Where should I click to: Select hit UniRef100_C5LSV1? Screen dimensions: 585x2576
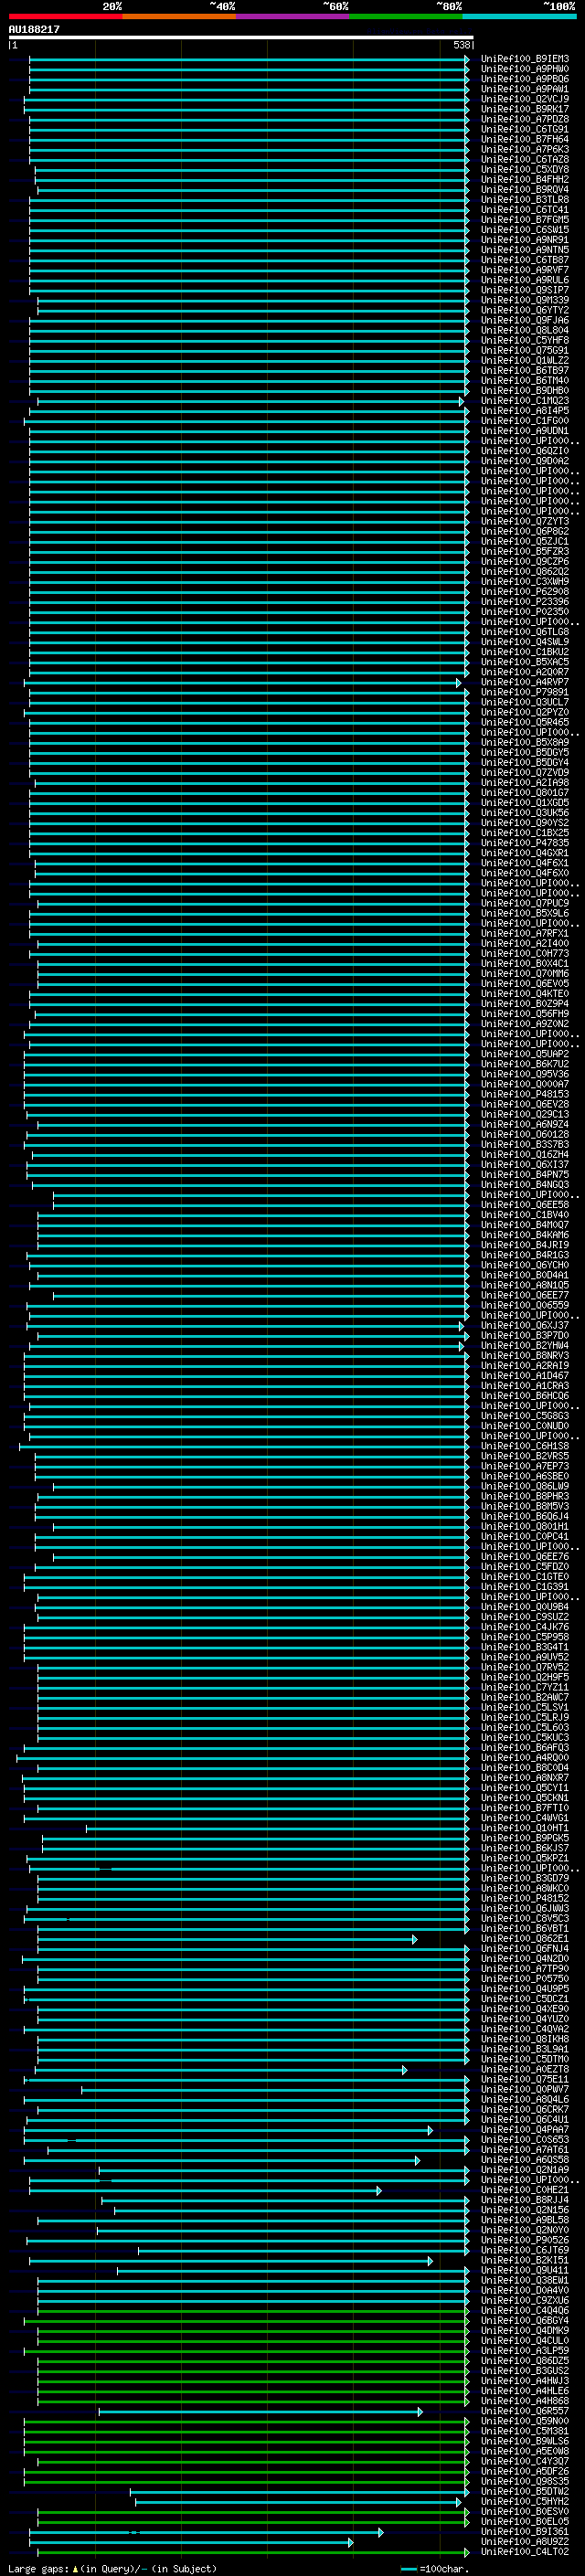click(x=525, y=1706)
